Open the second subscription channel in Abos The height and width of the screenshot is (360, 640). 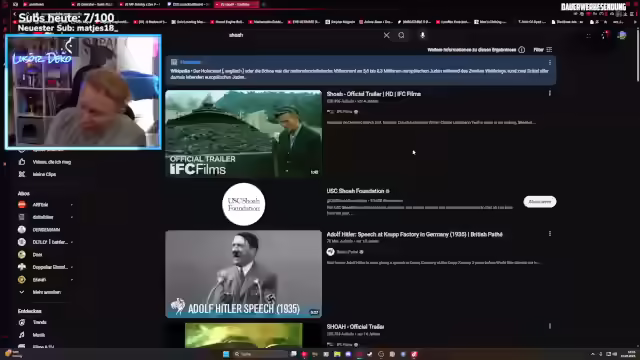click(45, 217)
